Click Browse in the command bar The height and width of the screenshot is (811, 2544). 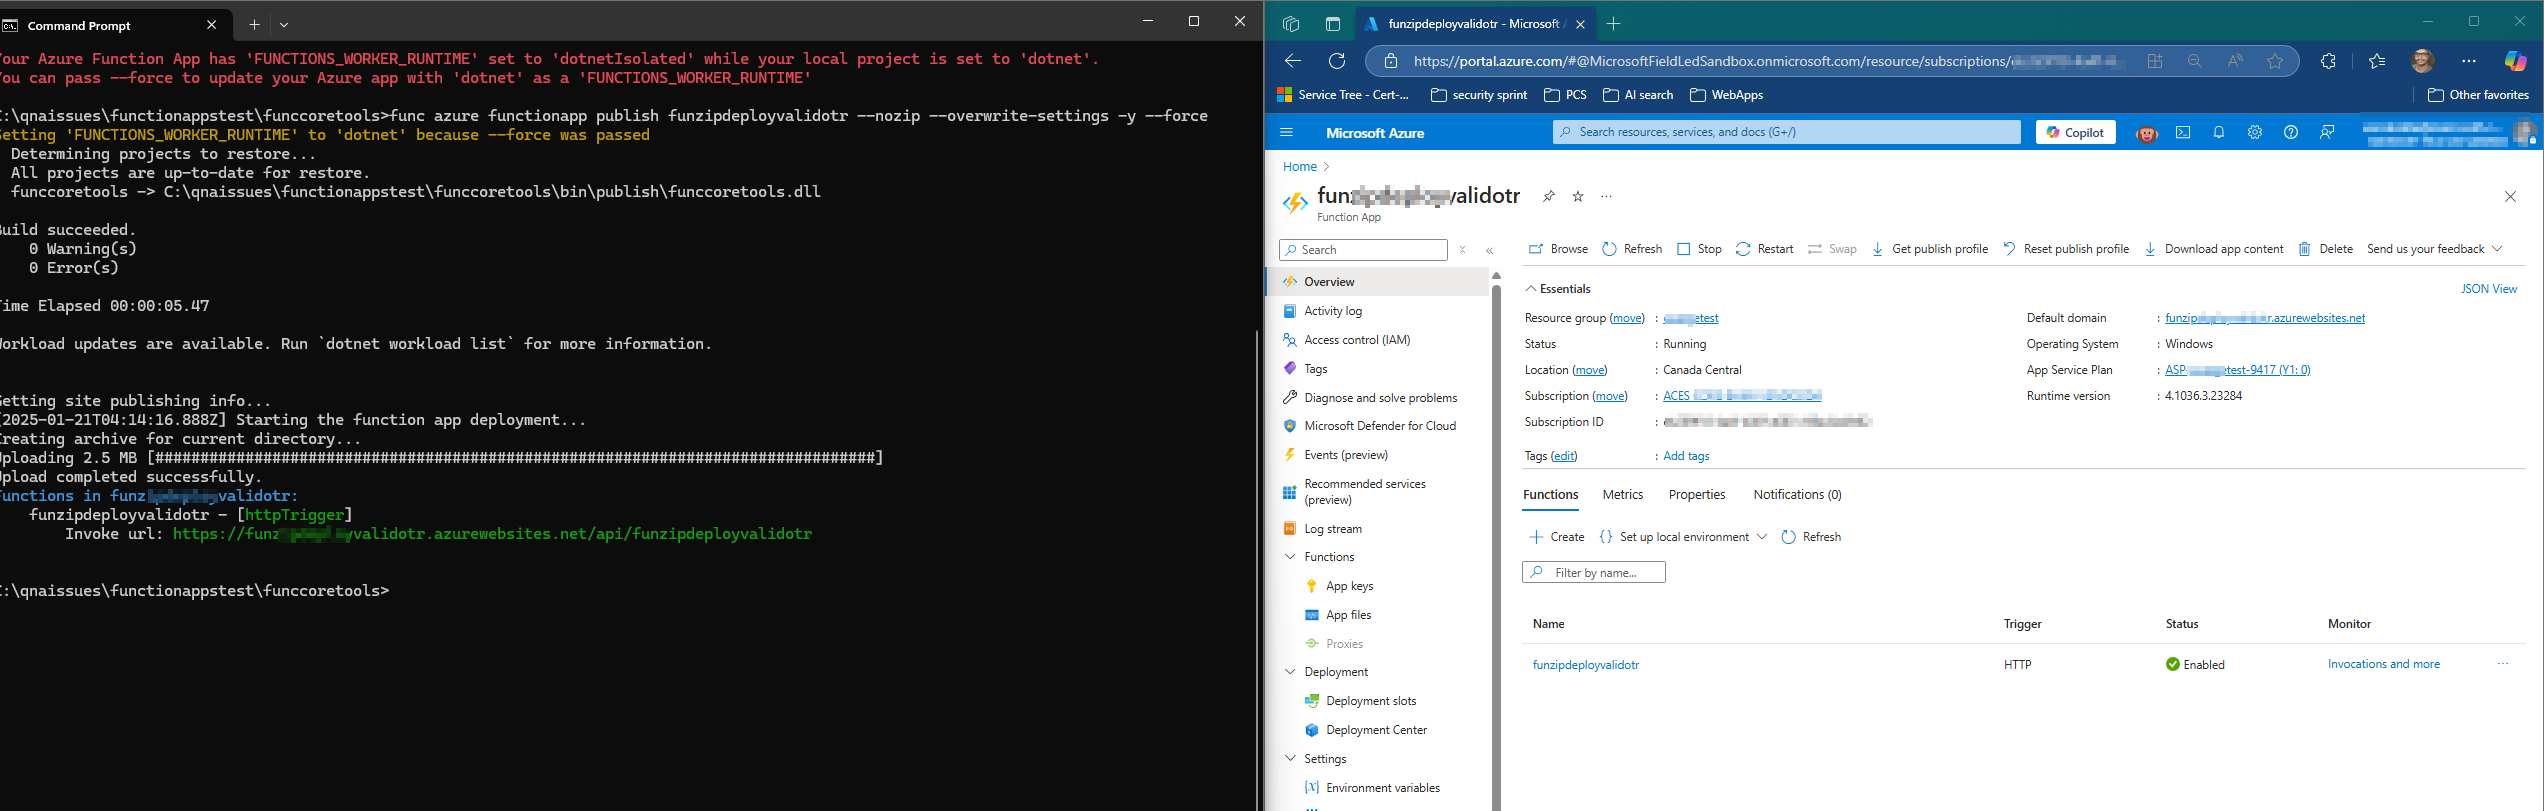(1558, 249)
